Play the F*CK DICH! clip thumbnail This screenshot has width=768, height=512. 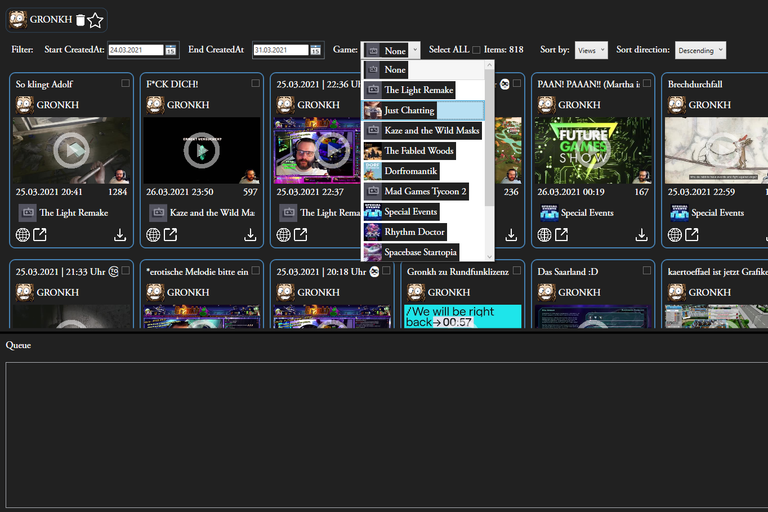click(x=202, y=150)
